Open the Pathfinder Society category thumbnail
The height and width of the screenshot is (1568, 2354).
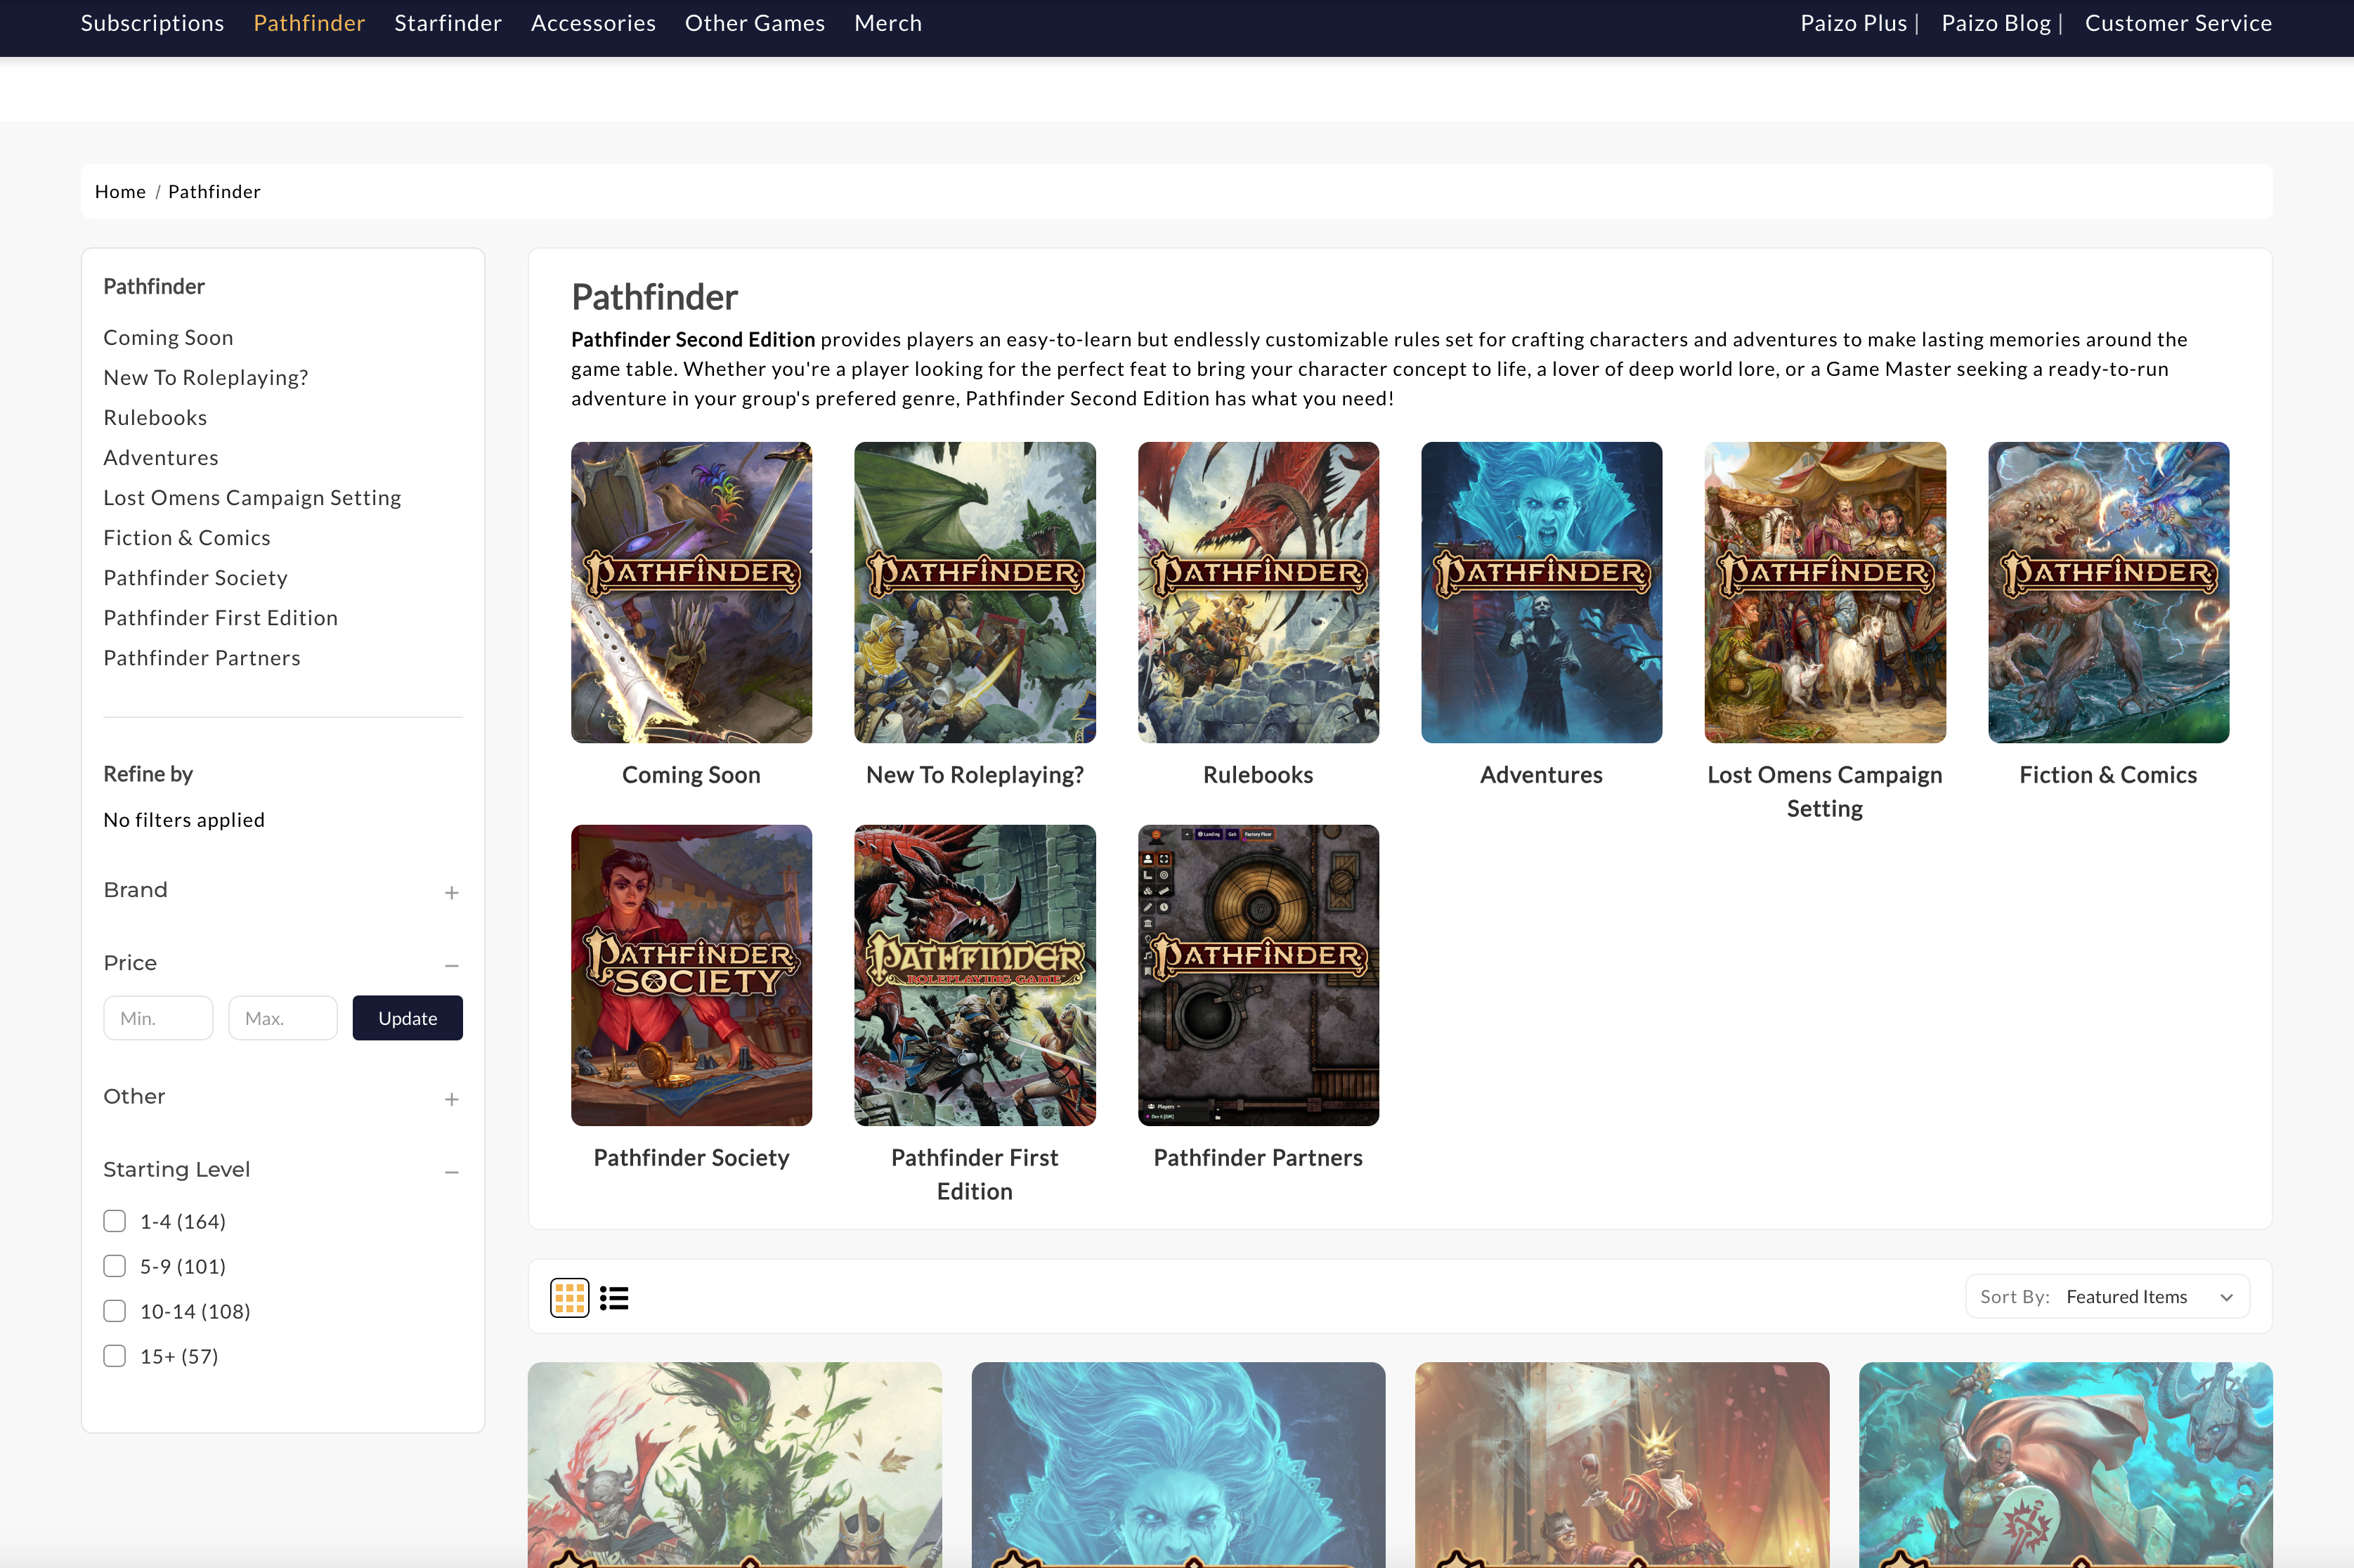(x=691, y=975)
